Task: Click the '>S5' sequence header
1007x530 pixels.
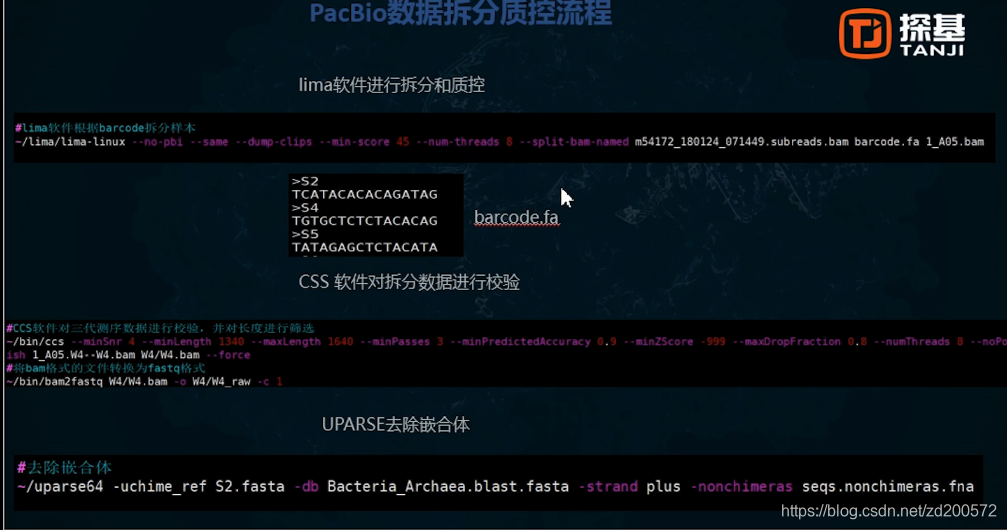Action: (x=305, y=234)
